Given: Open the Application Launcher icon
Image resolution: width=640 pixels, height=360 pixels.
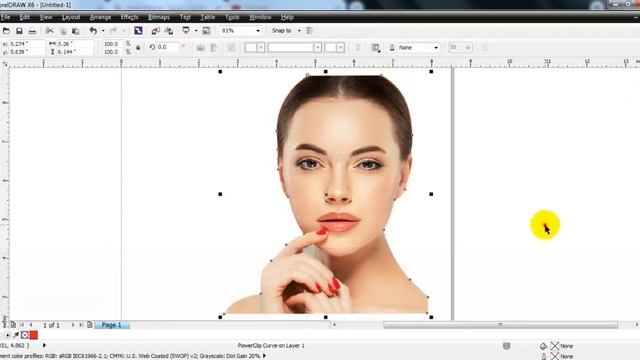Looking at the screenshot, I should coord(186,31).
